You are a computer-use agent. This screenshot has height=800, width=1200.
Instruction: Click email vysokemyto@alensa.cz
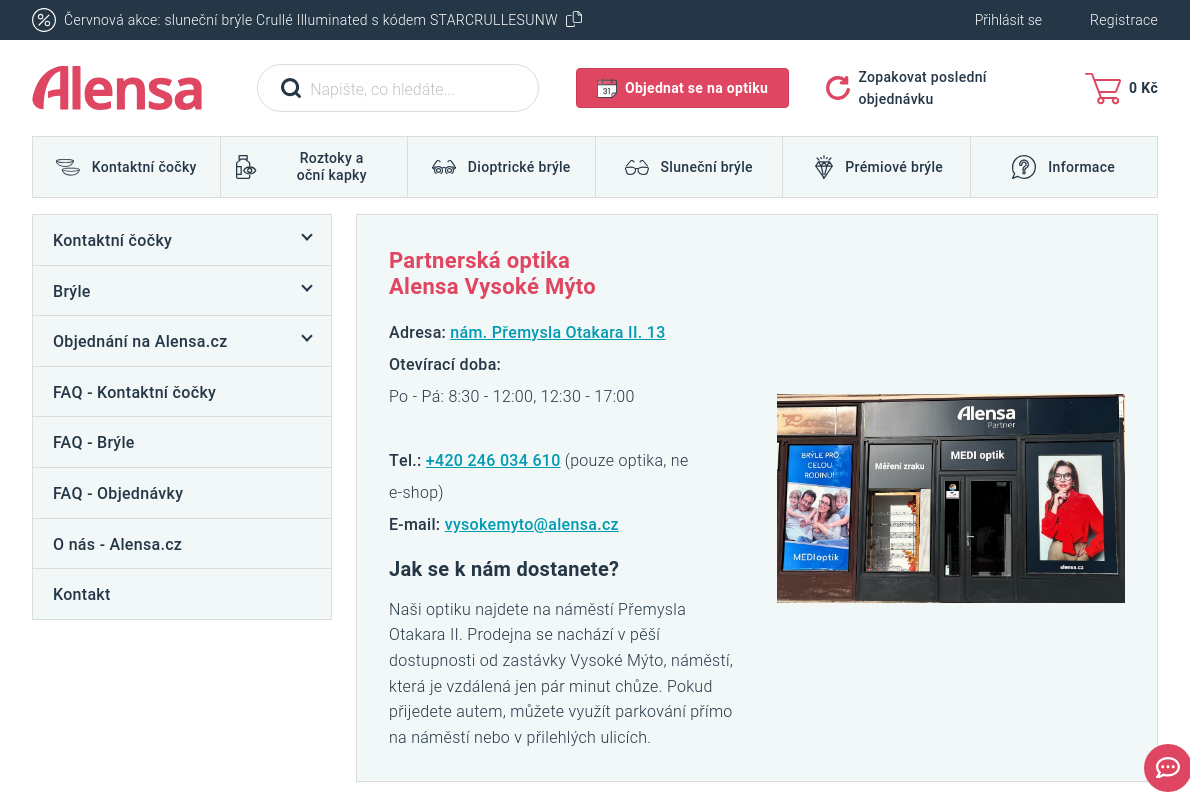click(x=532, y=524)
